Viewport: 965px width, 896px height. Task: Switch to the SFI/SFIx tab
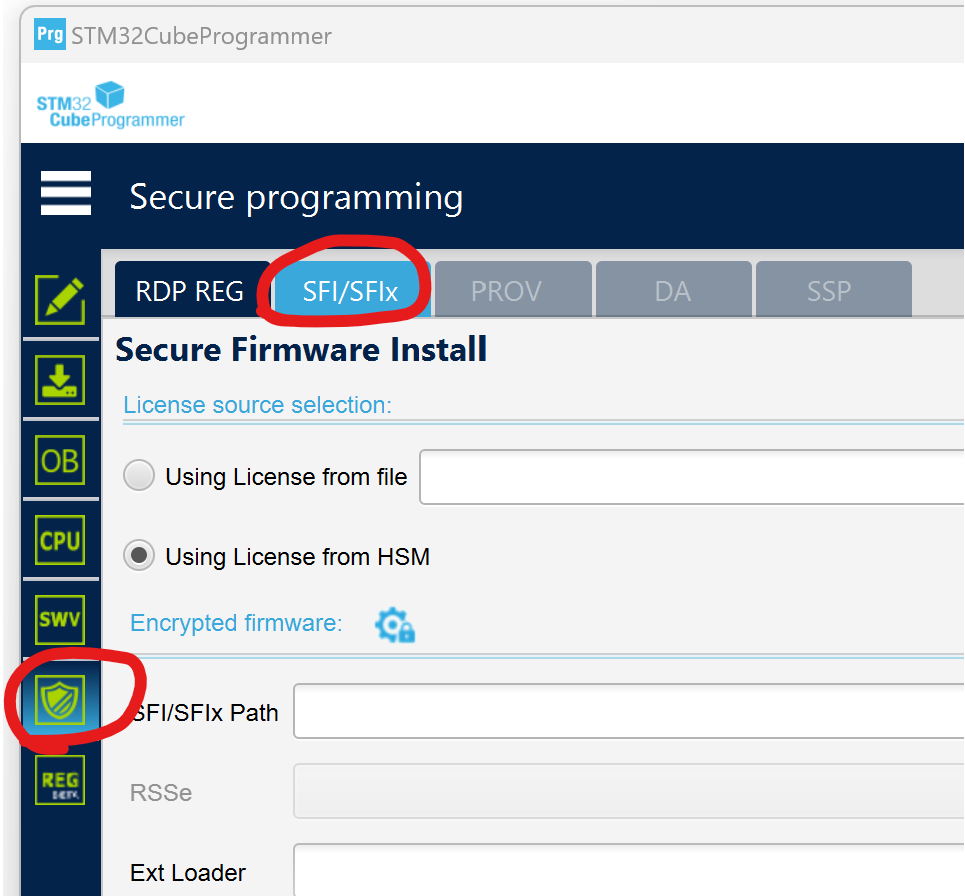tap(351, 290)
